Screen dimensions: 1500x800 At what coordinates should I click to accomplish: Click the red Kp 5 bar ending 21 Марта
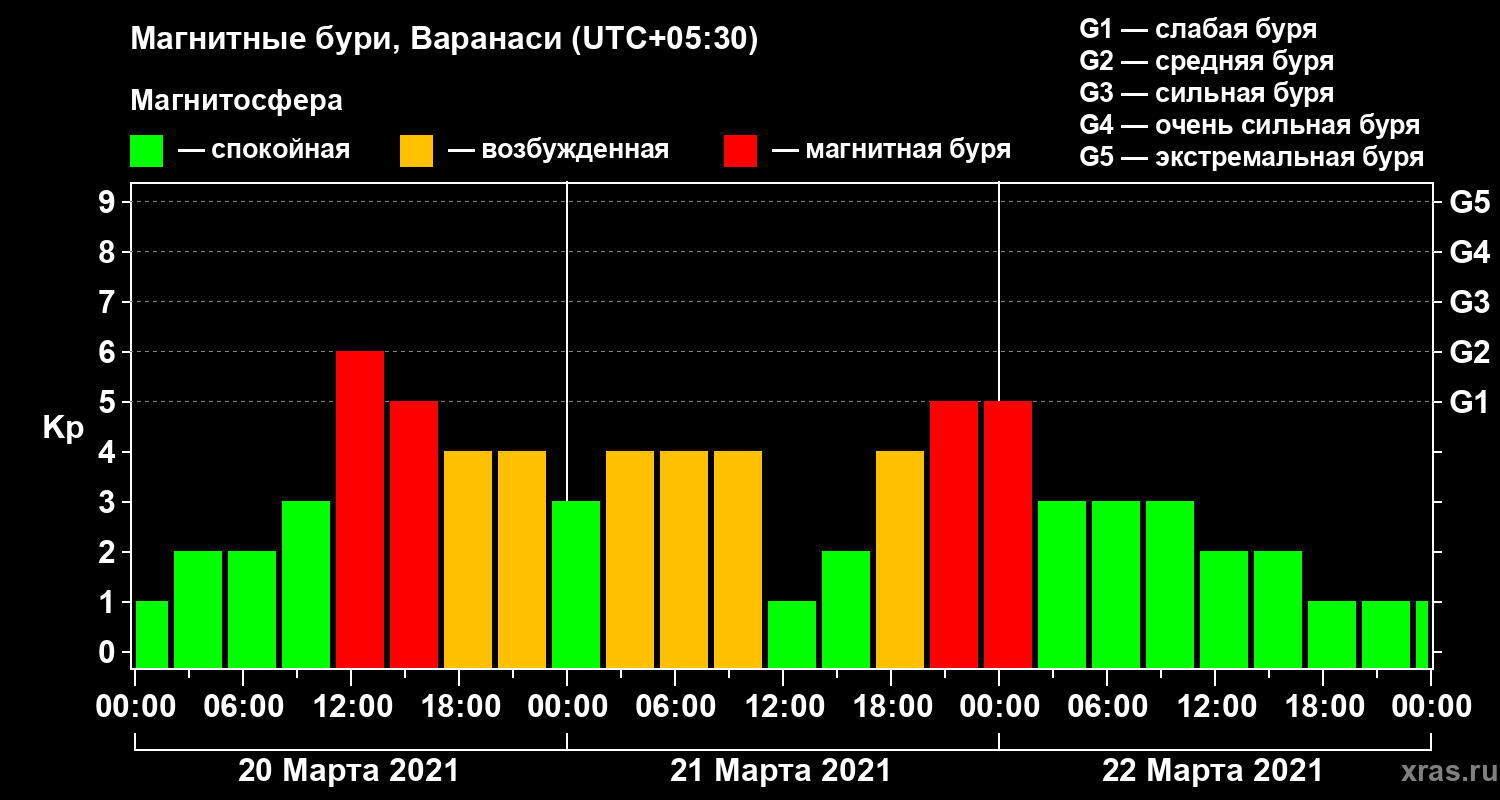click(954, 534)
